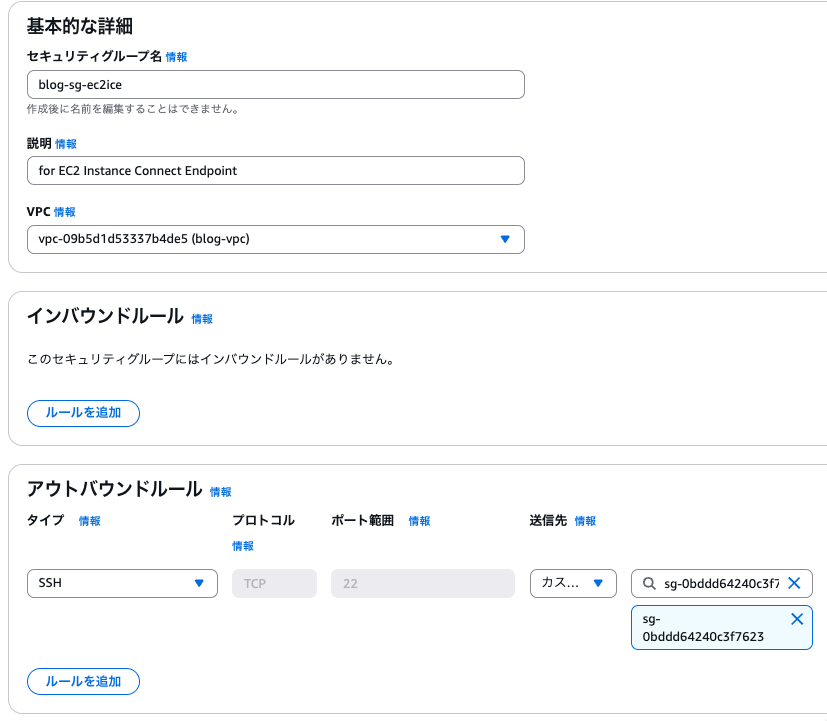
Task: Open the 情報 link beside アウトバウンドルール heading
Action: pyautogui.click(x=220, y=492)
